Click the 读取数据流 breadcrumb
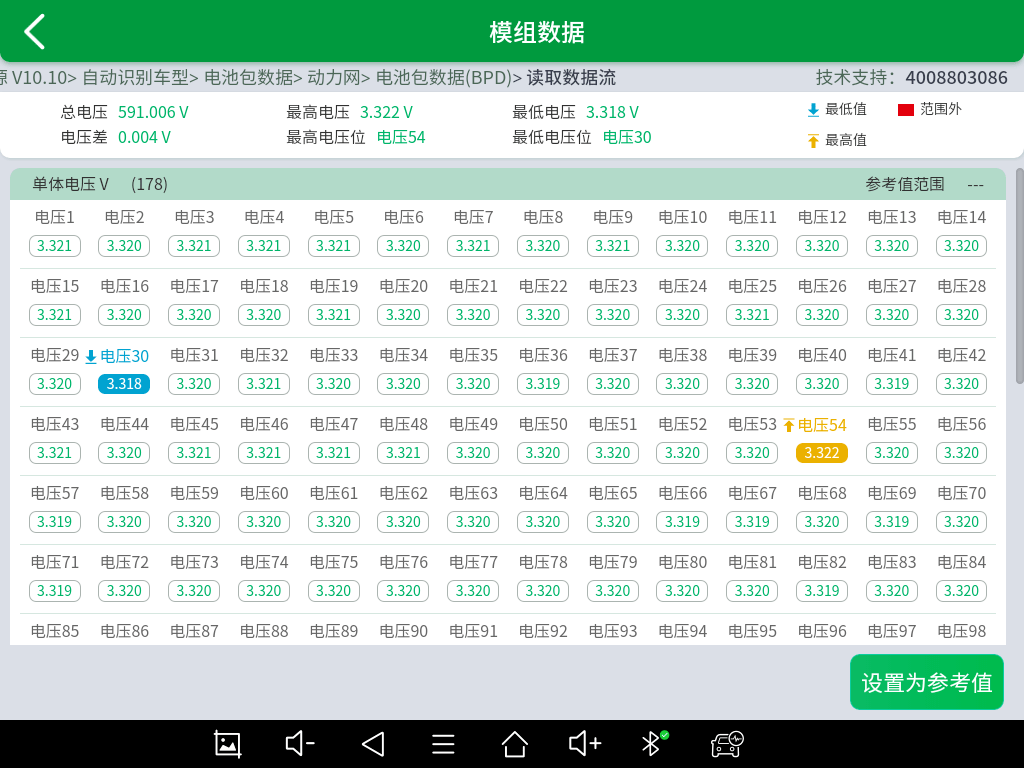 click(571, 78)
